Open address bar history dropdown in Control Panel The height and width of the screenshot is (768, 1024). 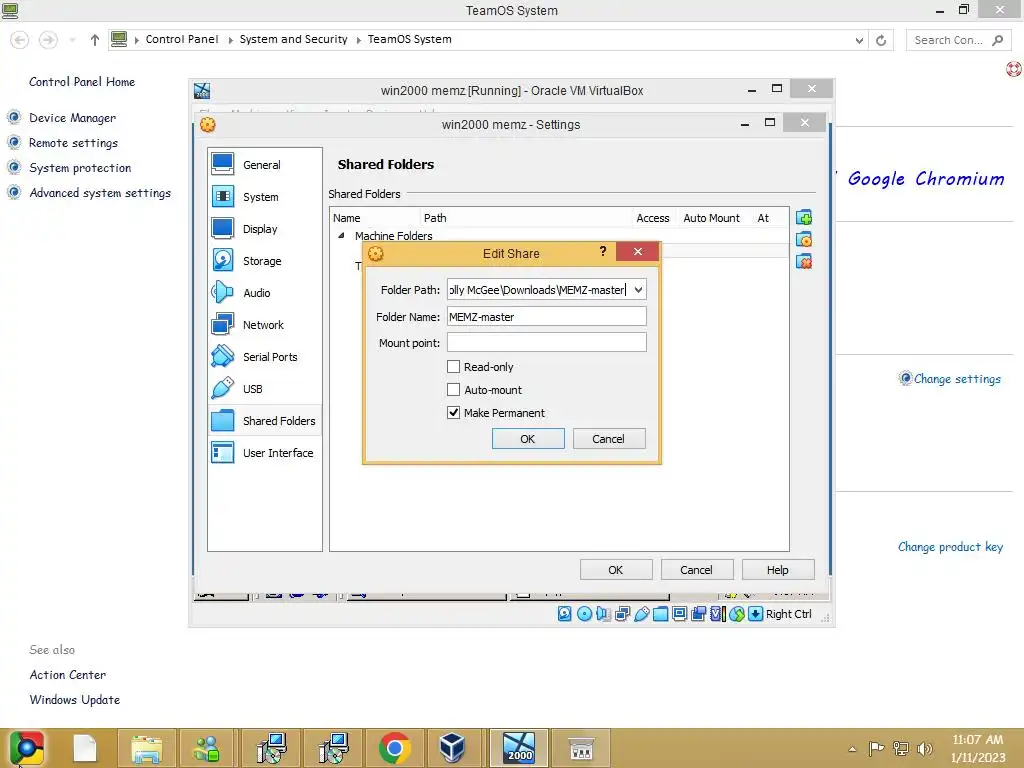pos(859,40)
